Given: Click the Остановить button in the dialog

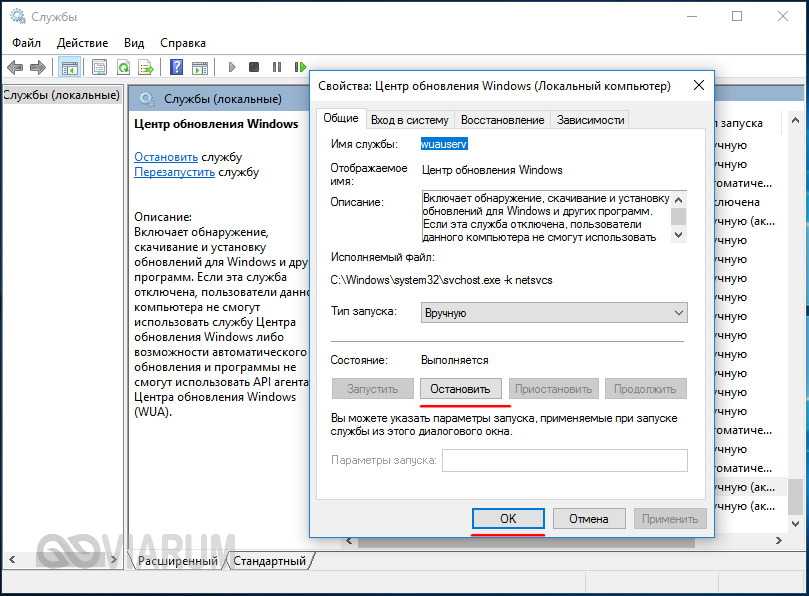Looking at the screenshot, I should point(460,389).
